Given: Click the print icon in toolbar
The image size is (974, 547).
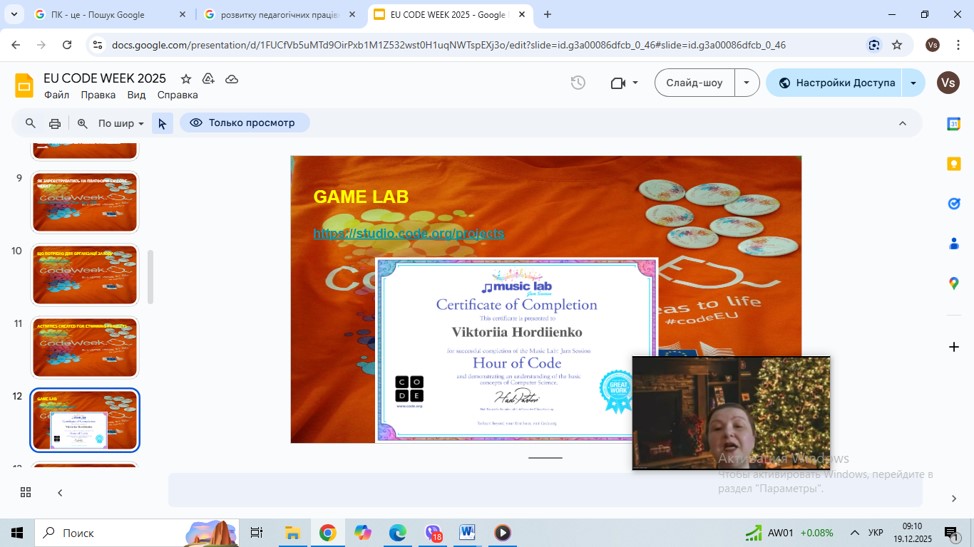Looking at the screenshot, I should (x=55, y=124).
